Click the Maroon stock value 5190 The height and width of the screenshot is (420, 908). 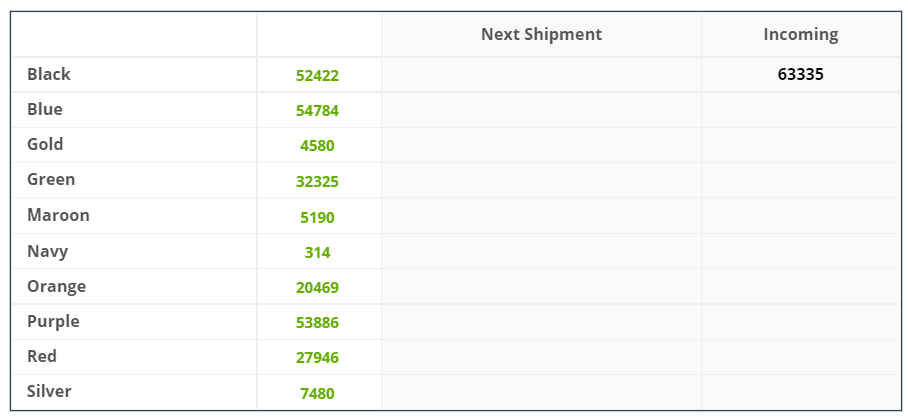point(317,218)
